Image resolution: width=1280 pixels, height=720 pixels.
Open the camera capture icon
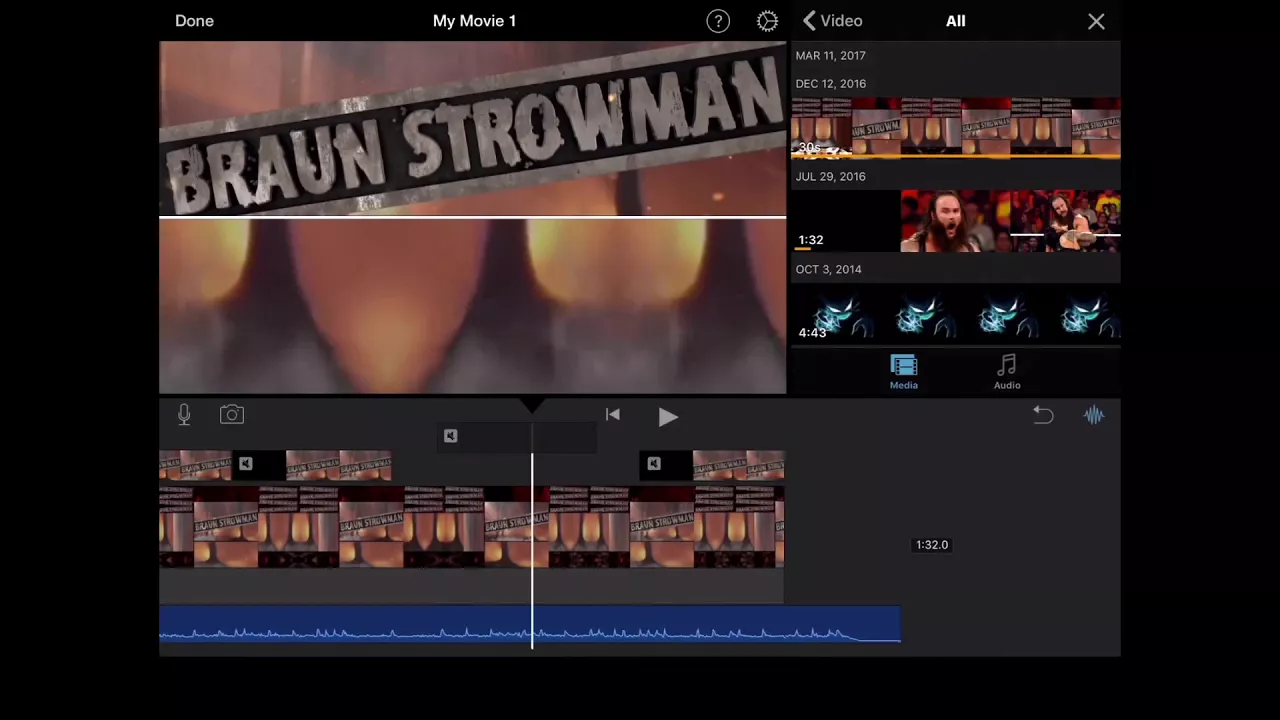pos(232,415)
